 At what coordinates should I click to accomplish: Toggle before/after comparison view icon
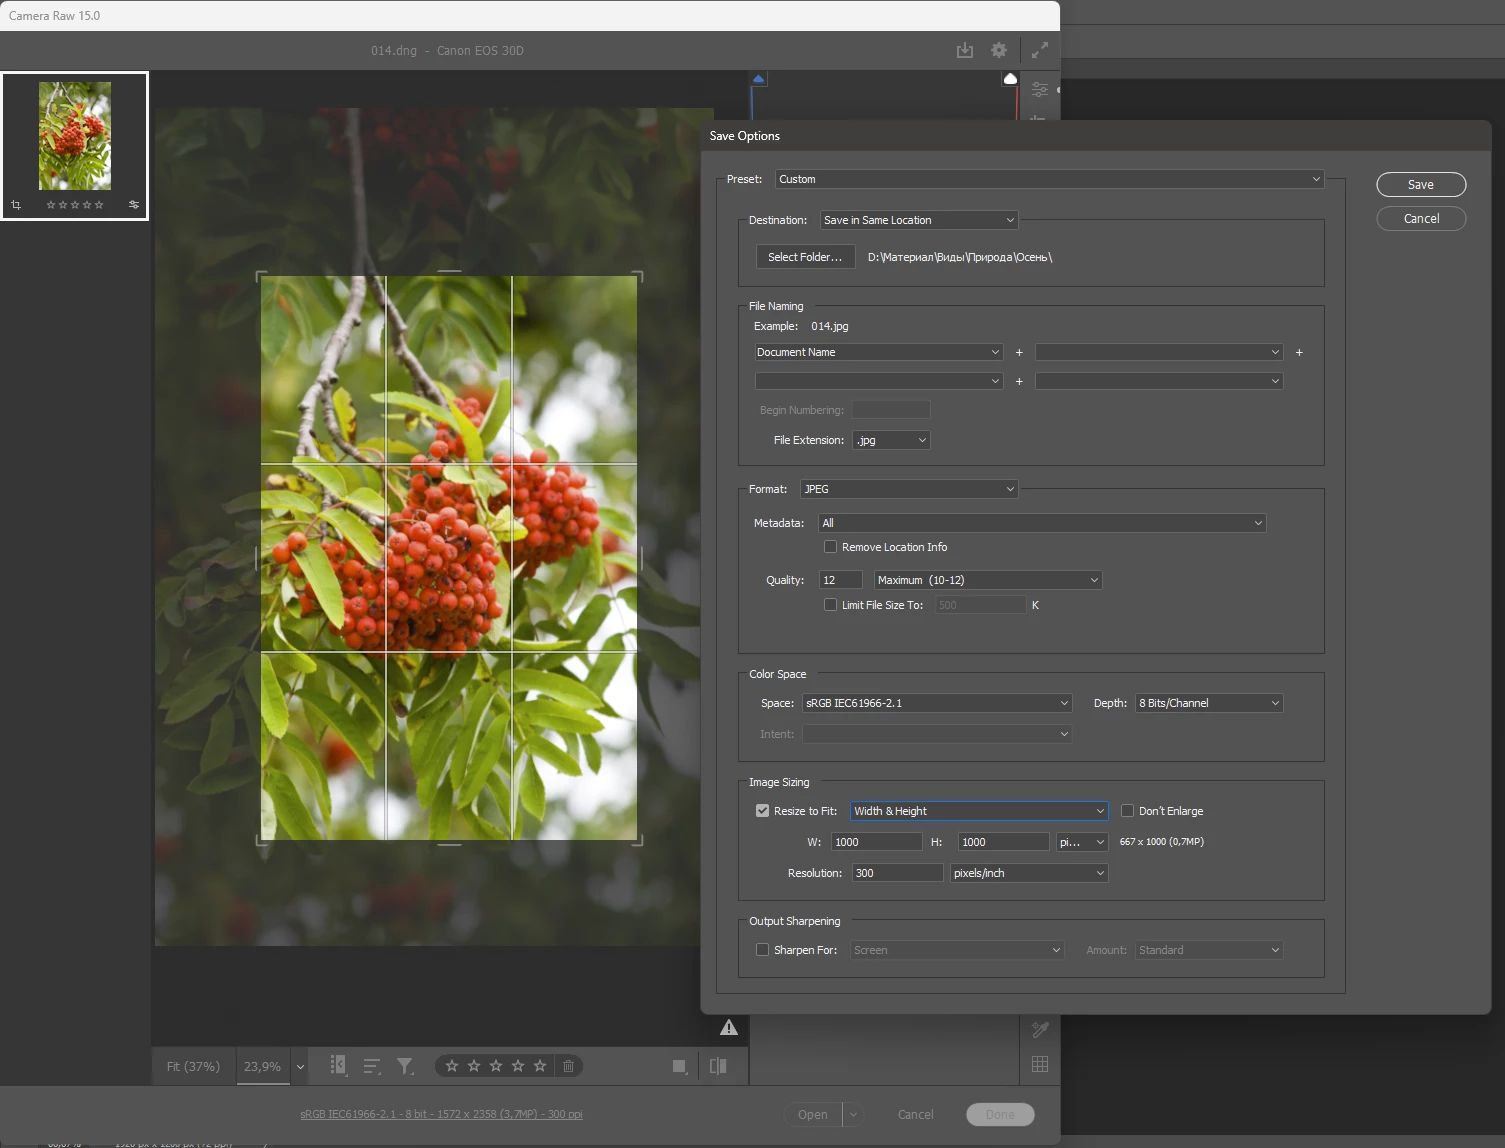coord(718,1066)
